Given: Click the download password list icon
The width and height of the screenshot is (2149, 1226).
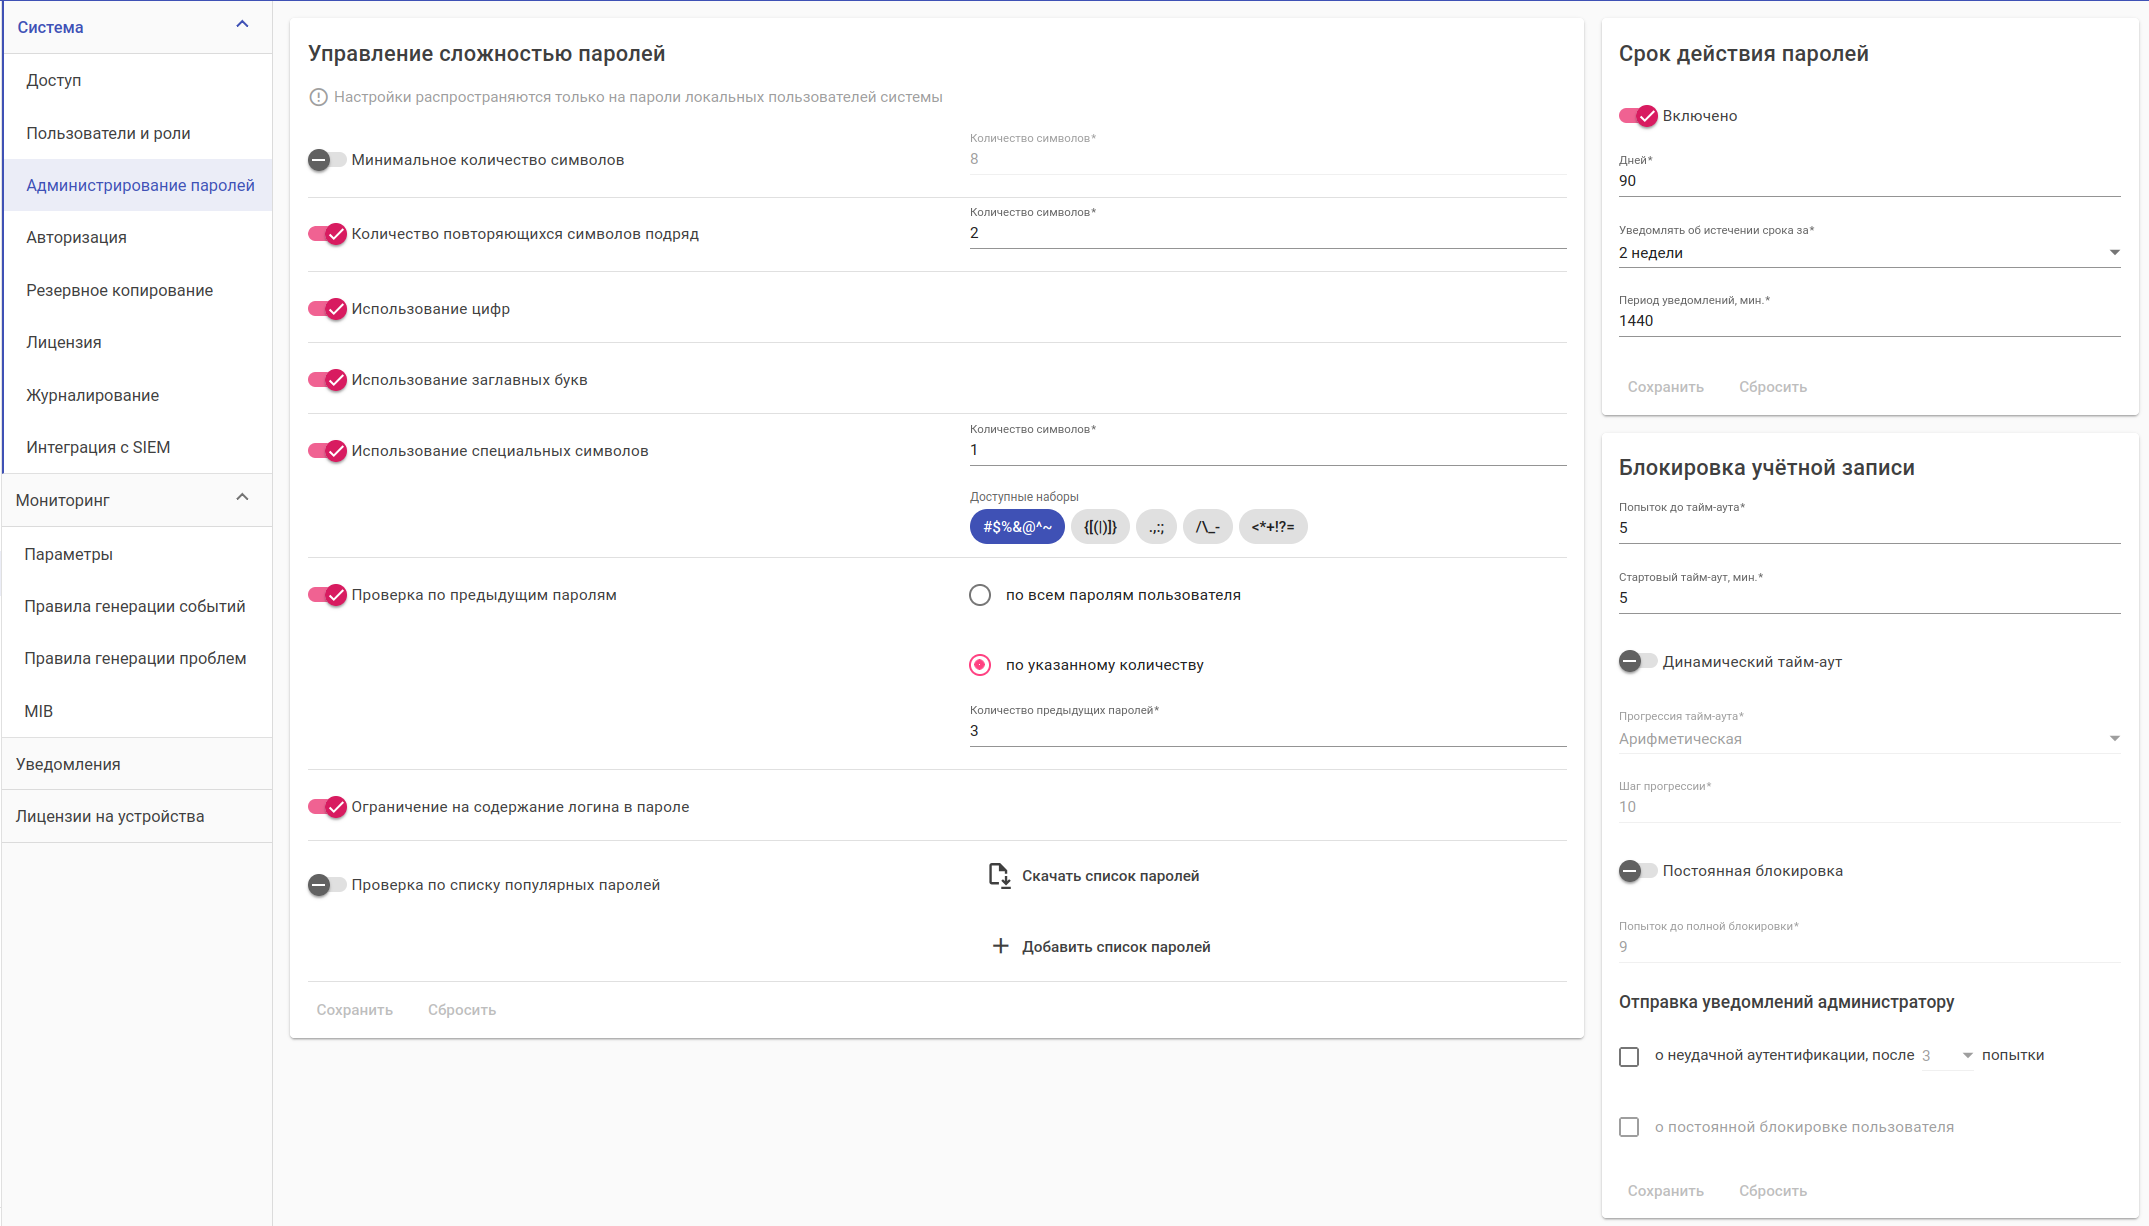Looking at the screenshot, I should pos(999,876).
